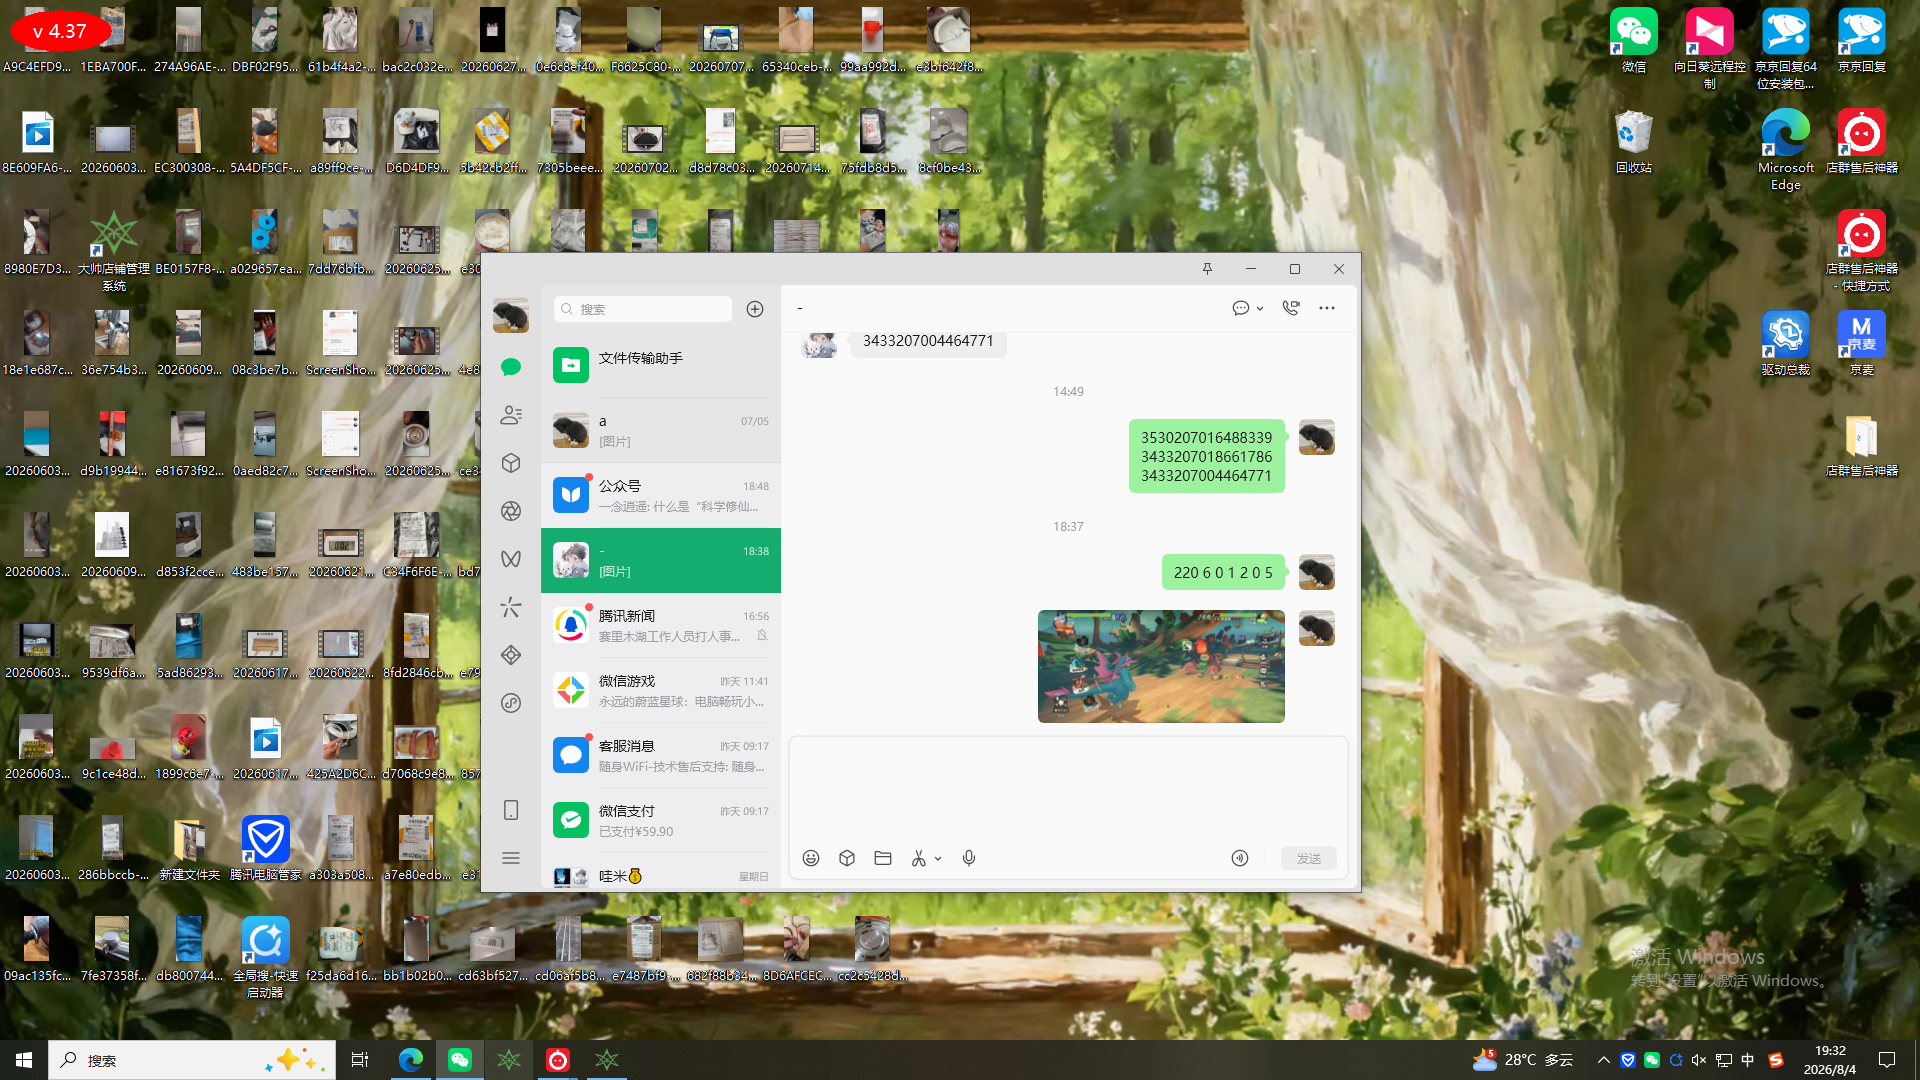Toggle pin-on-top for the WeChat window

(x=1207, y=269)
